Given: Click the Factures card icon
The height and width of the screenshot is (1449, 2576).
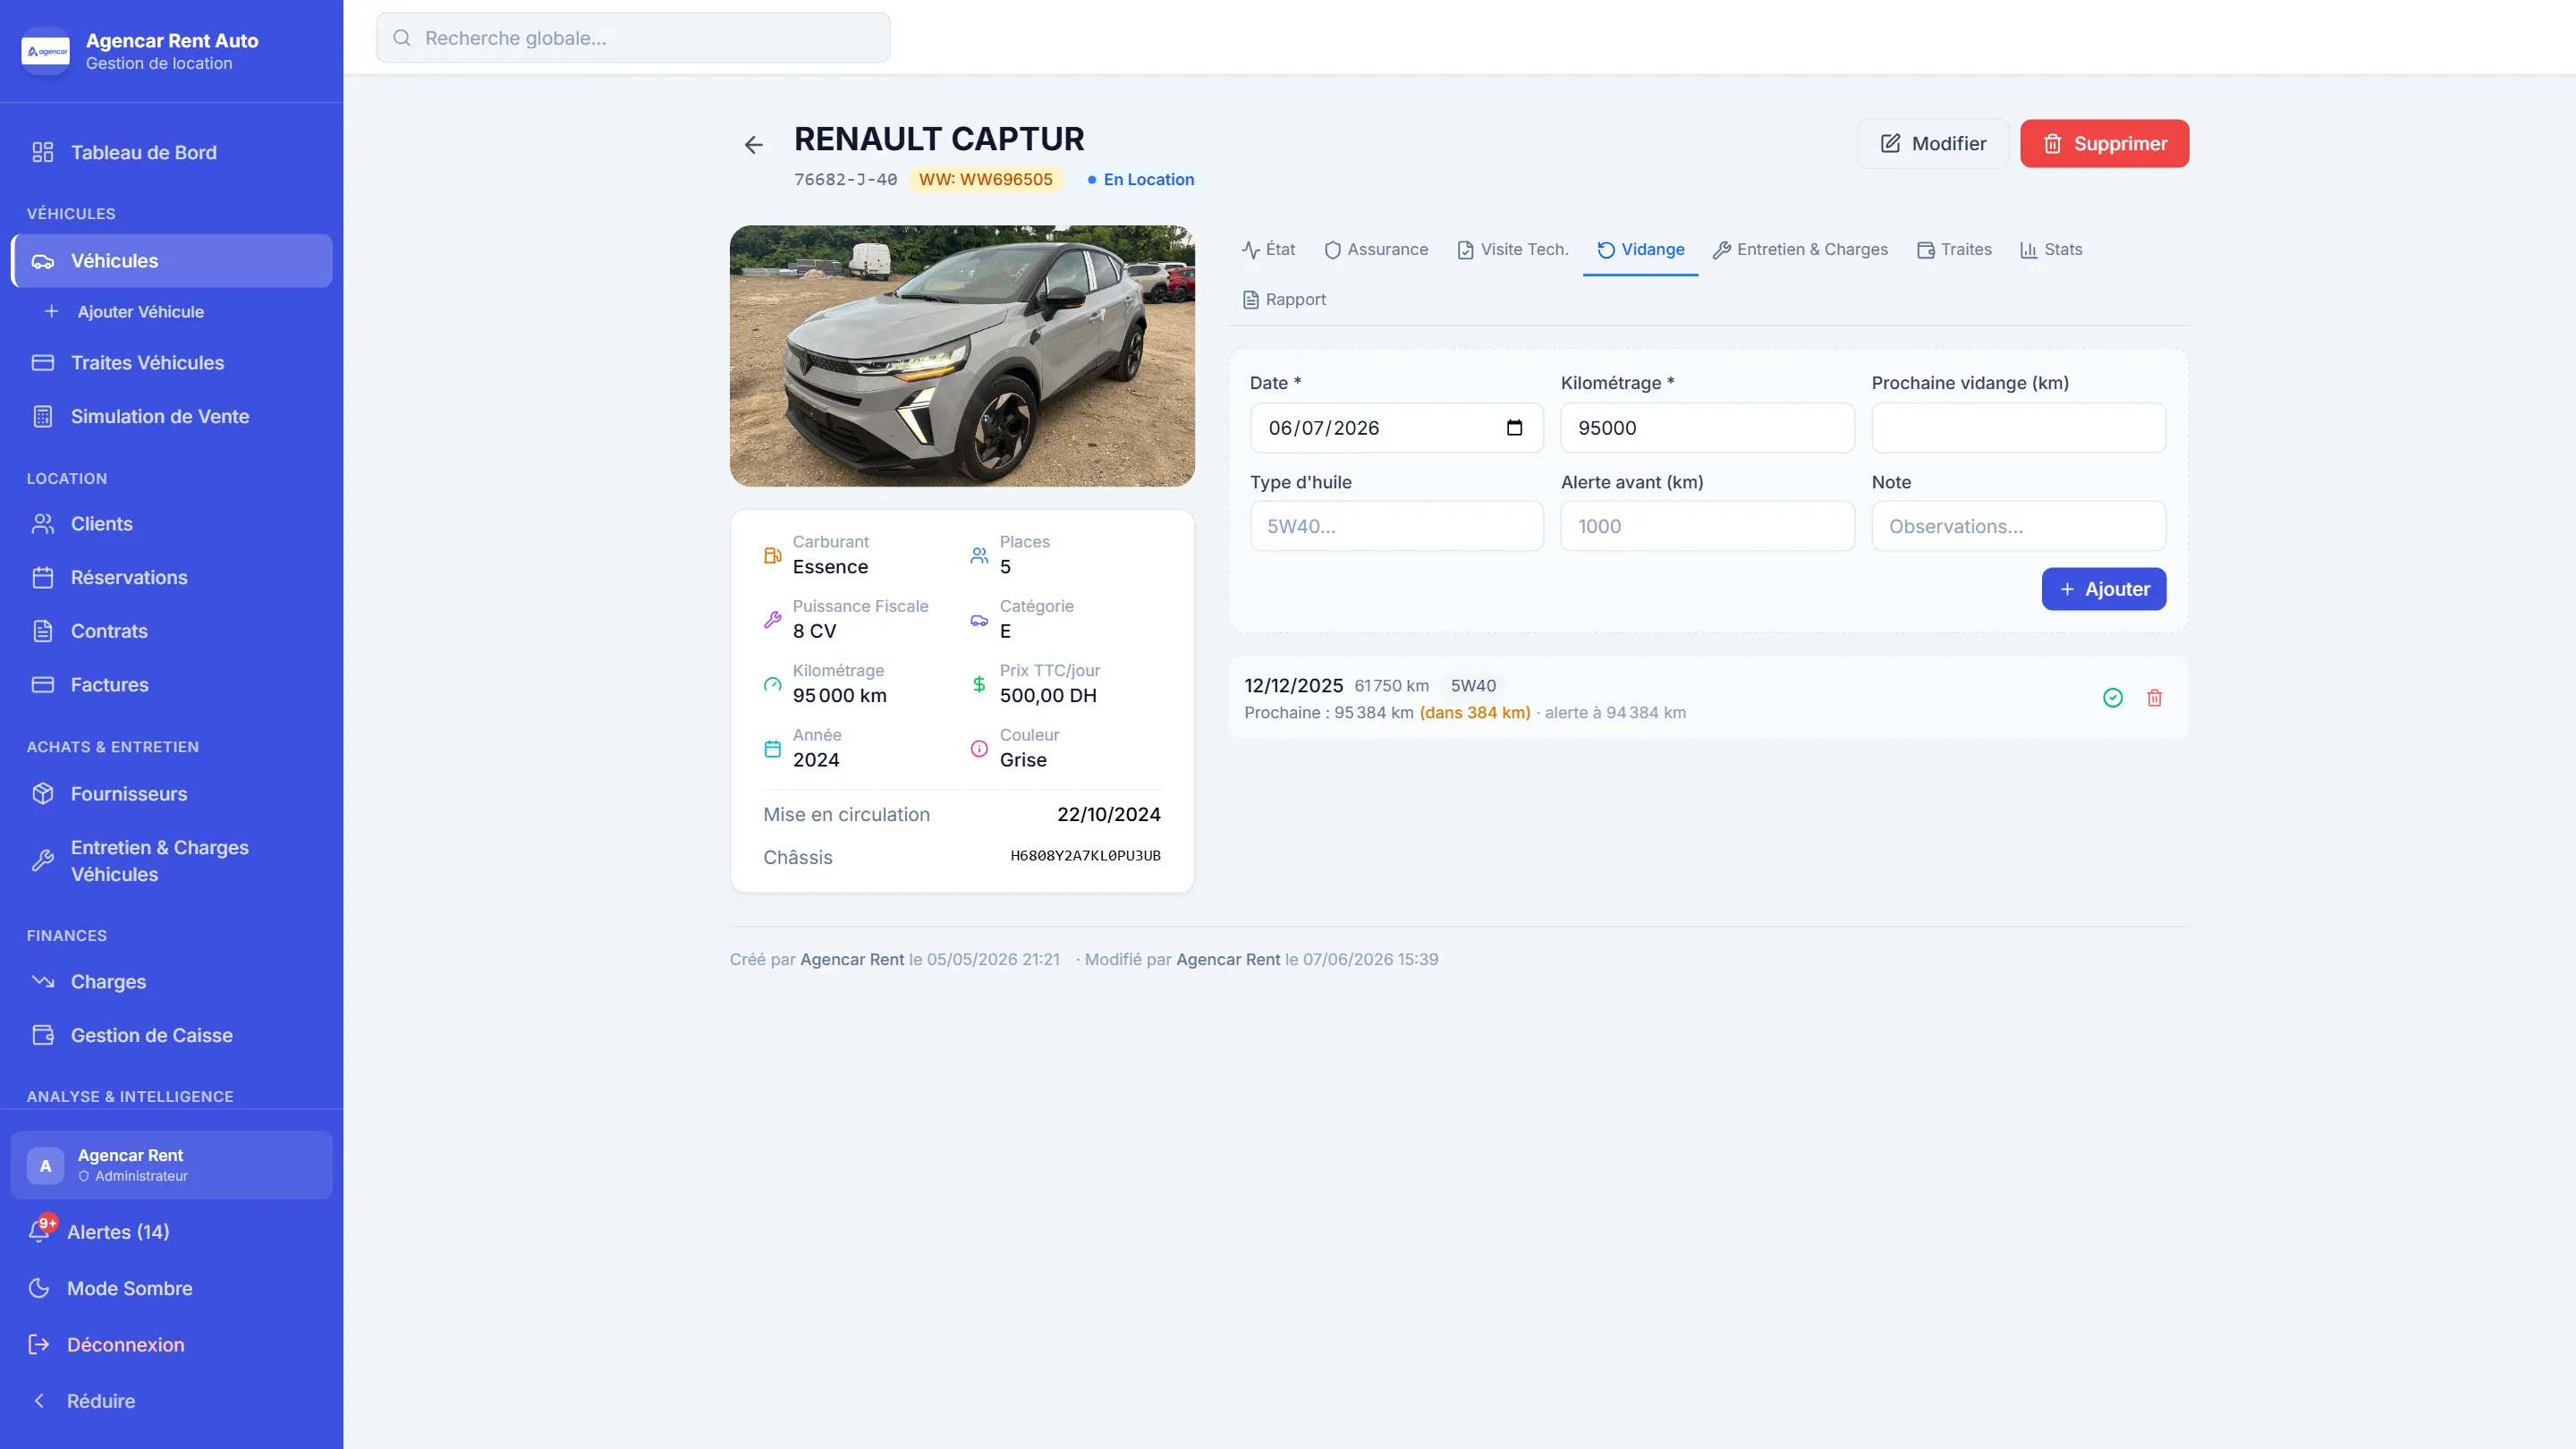Looking at the screenshot, I should click(x=42, y=685).
